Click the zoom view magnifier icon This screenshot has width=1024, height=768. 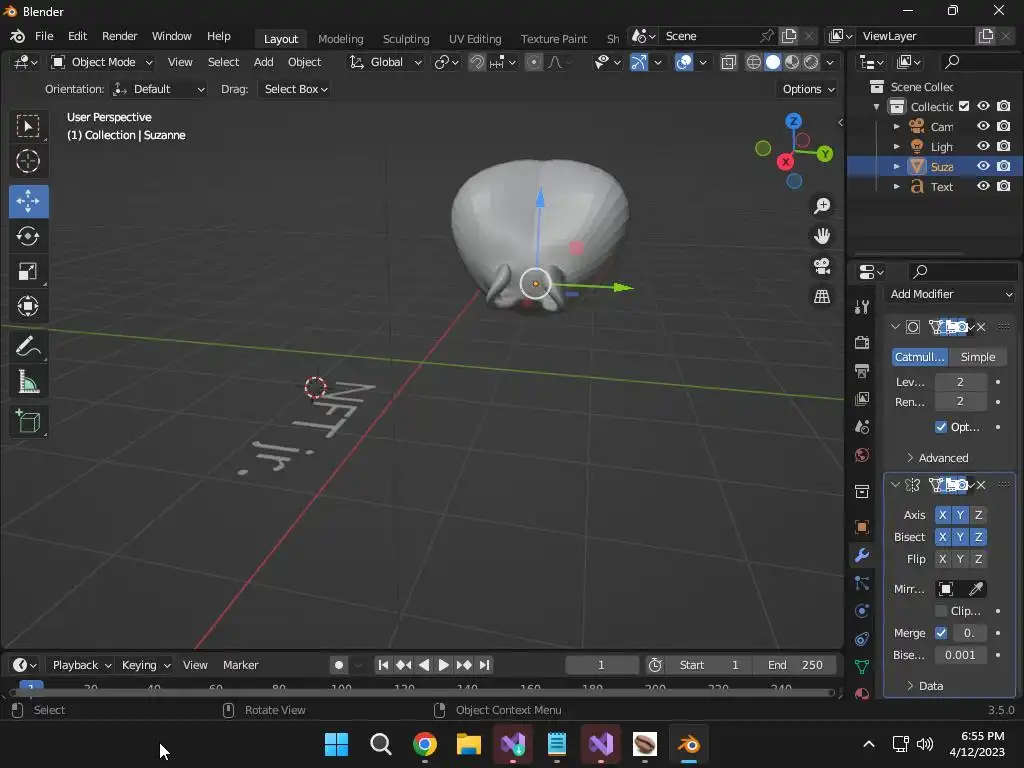click(822, 206)
